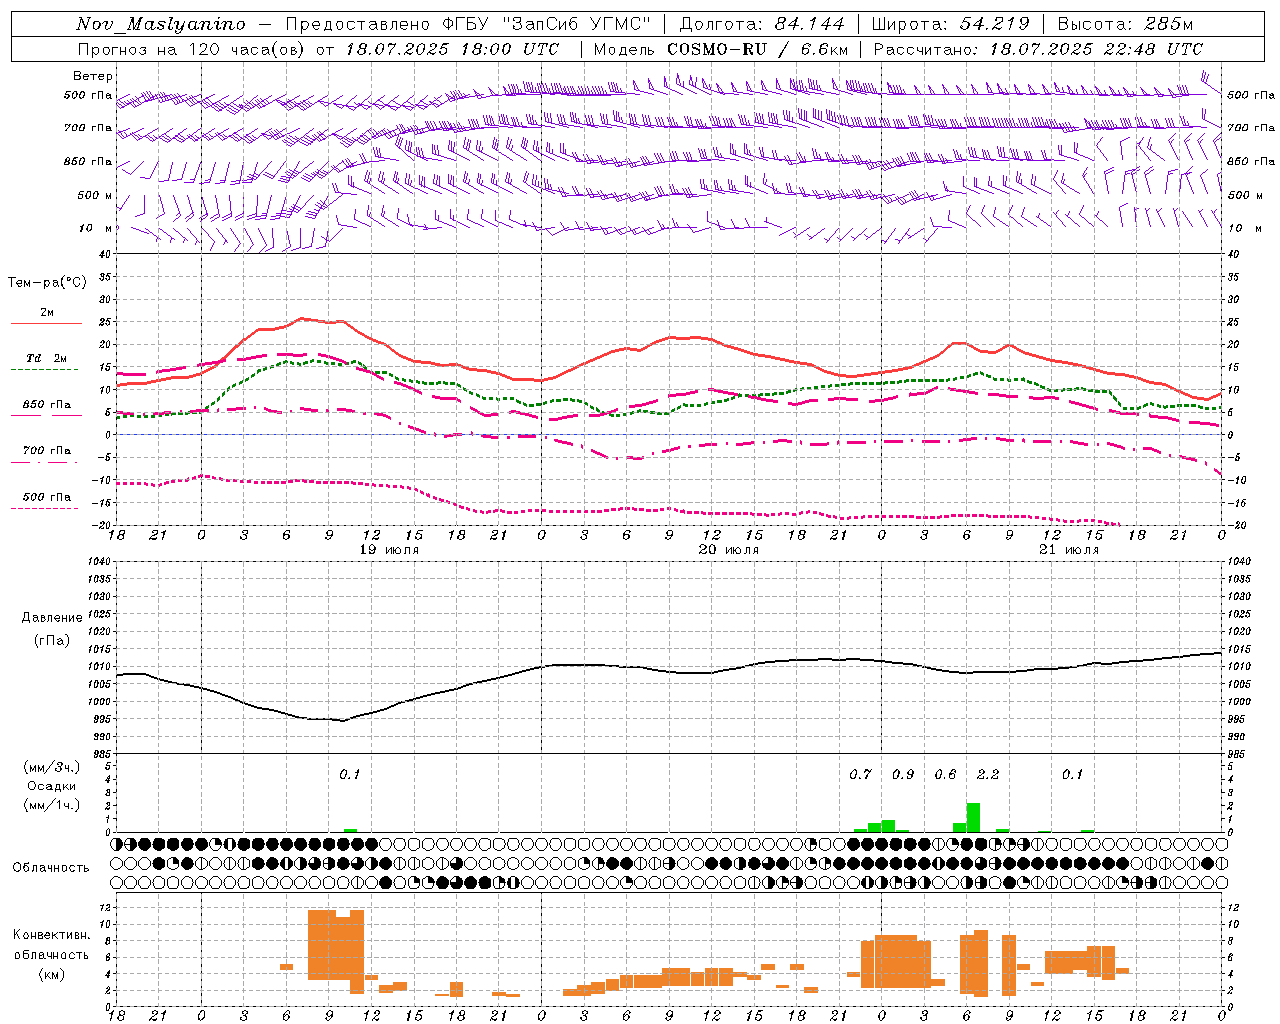Click the tallest green precipitation bar
Screen dimensions: 1280x1024
pyautogui.click(x=973, y=817)
